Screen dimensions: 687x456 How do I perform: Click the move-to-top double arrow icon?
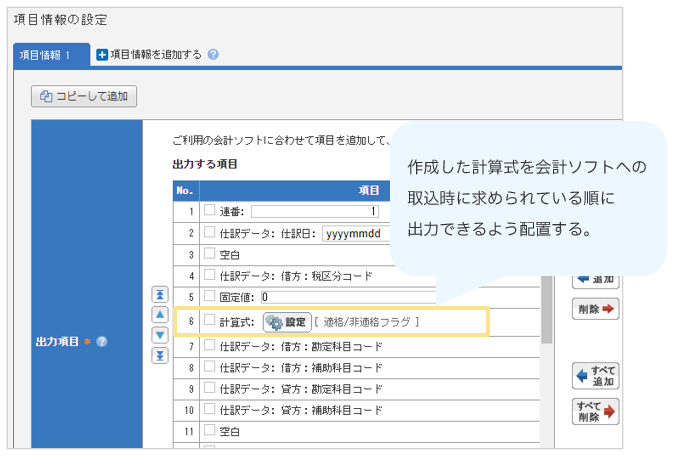(159, 294)
